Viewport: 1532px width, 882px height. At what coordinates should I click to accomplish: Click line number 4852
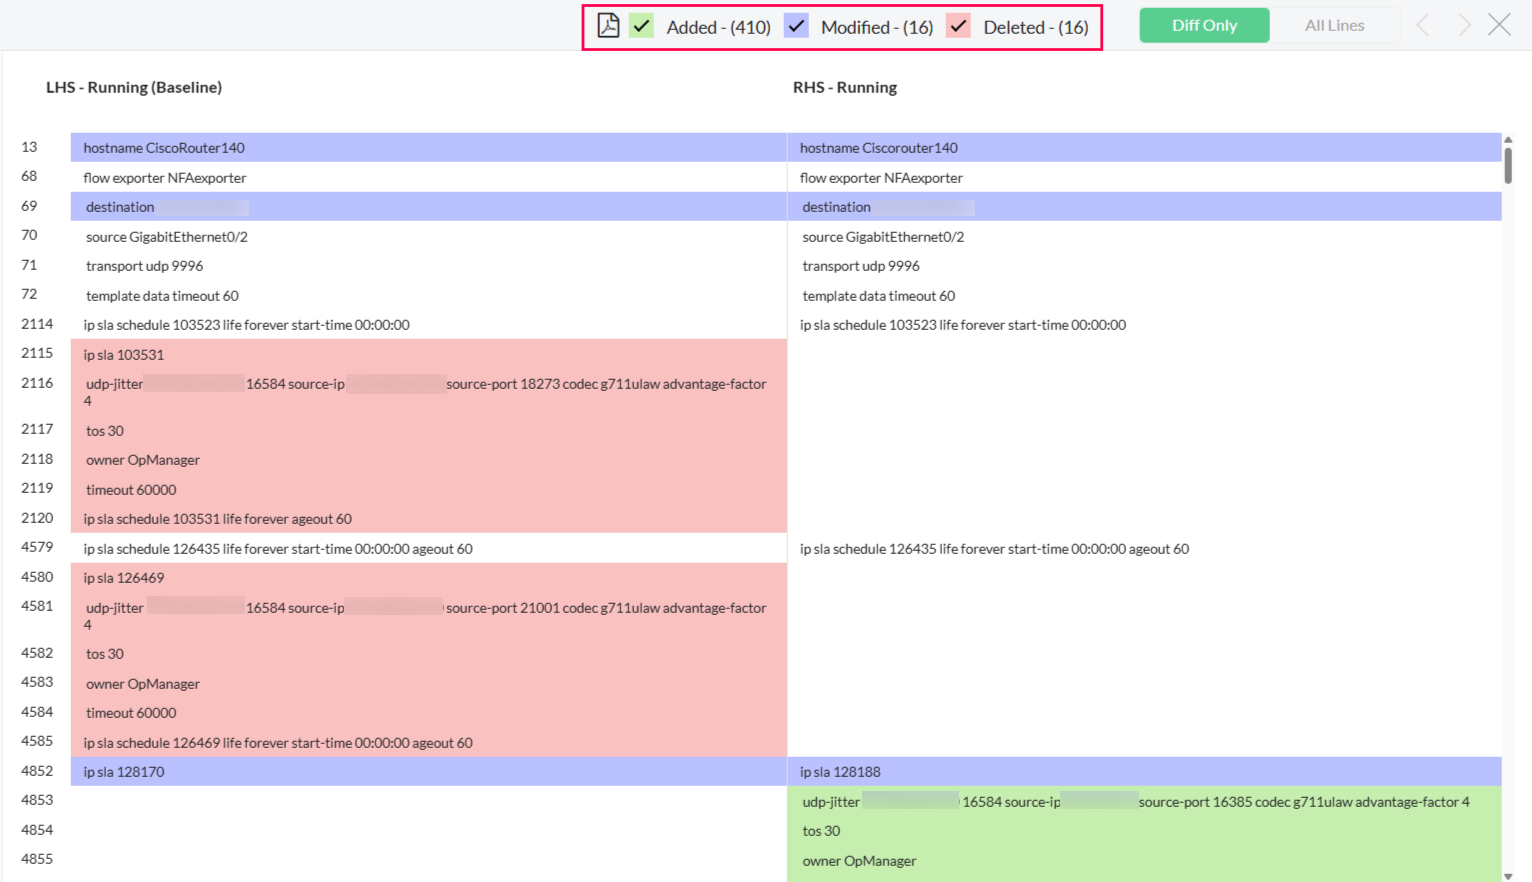tap(37, 771)
